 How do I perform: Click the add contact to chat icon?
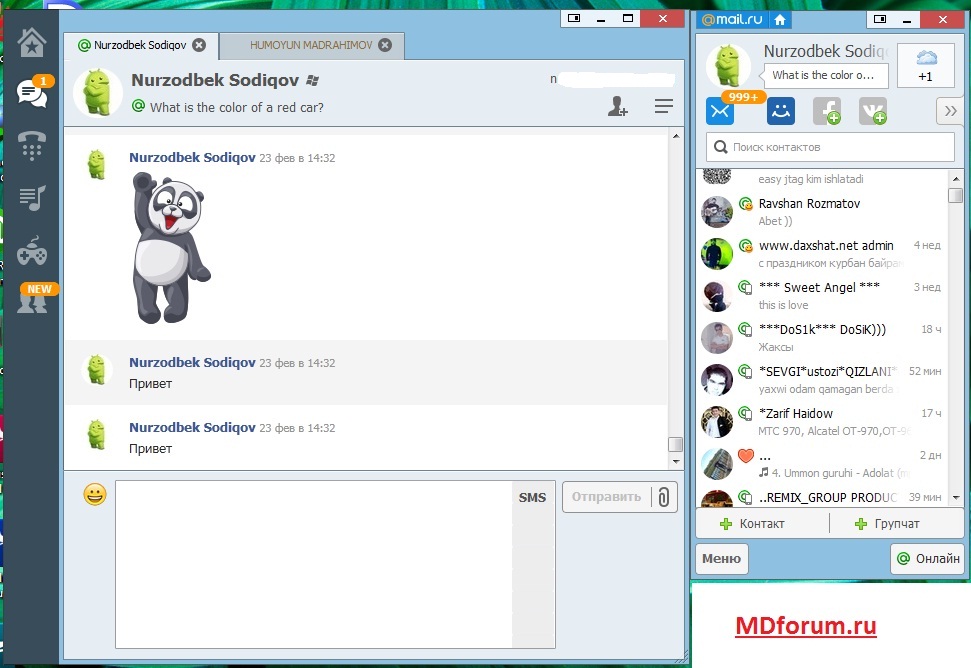[618, 107]
